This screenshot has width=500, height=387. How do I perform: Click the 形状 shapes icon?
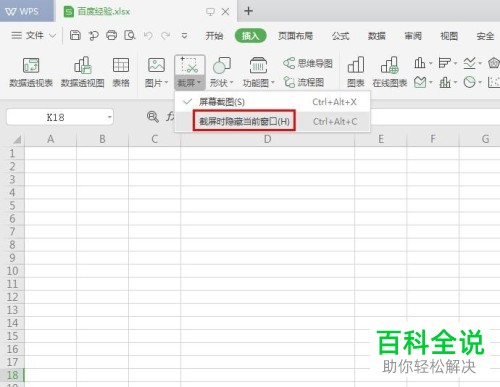pyautogui.click(x=222, y=65)
